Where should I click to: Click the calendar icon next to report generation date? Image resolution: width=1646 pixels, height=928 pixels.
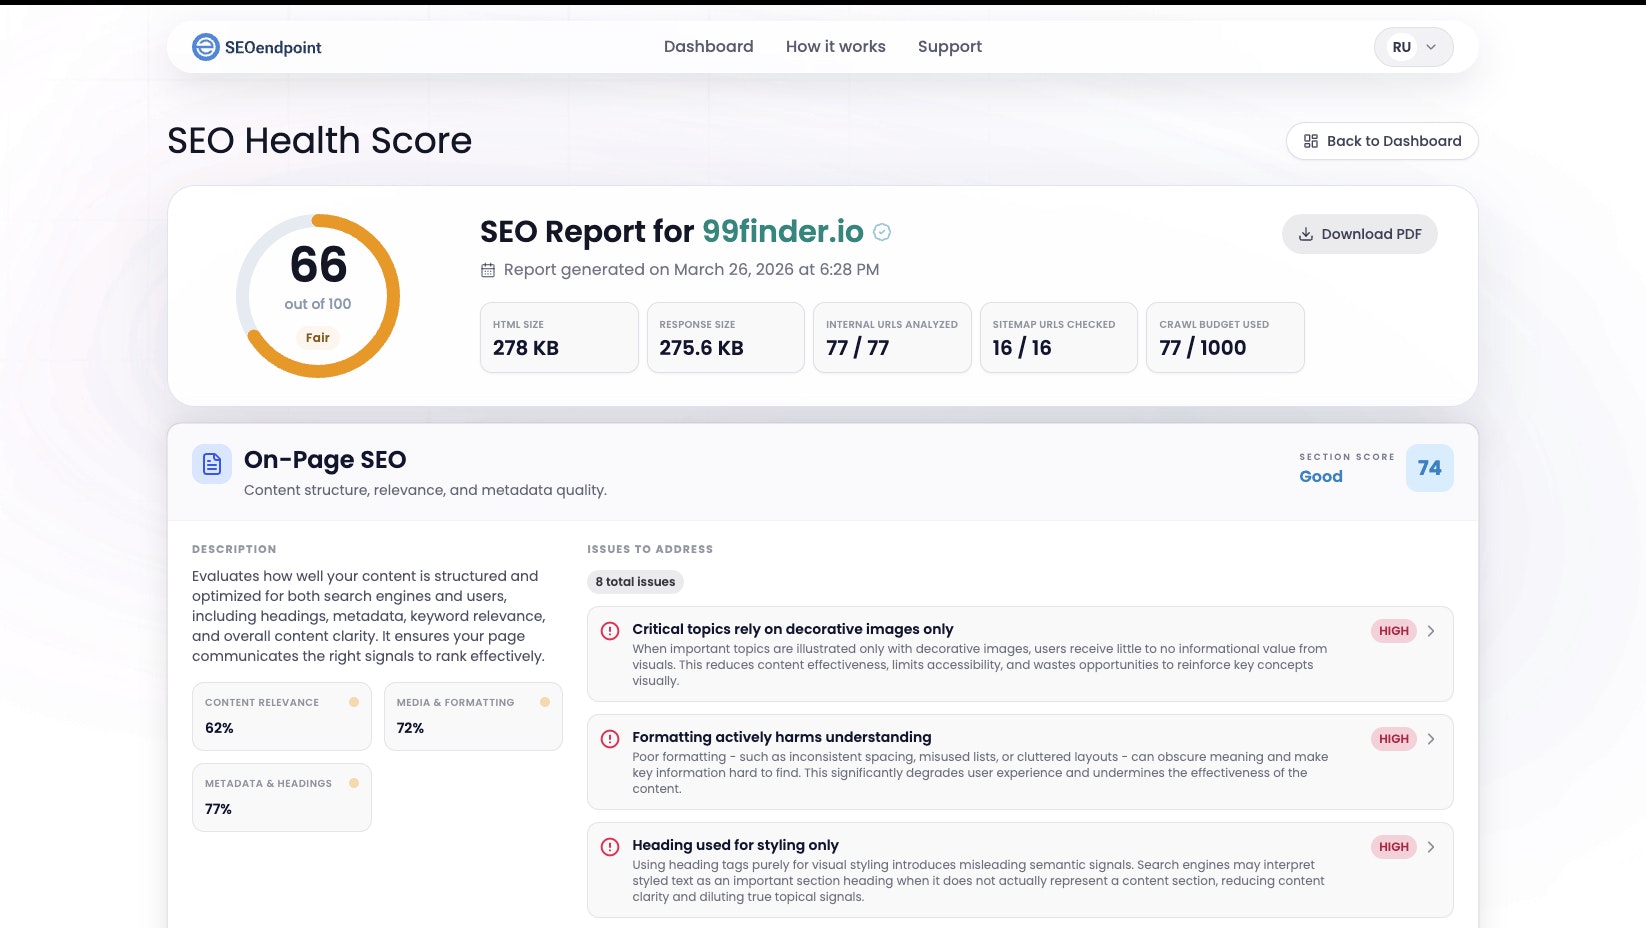(x=487, y=269)
